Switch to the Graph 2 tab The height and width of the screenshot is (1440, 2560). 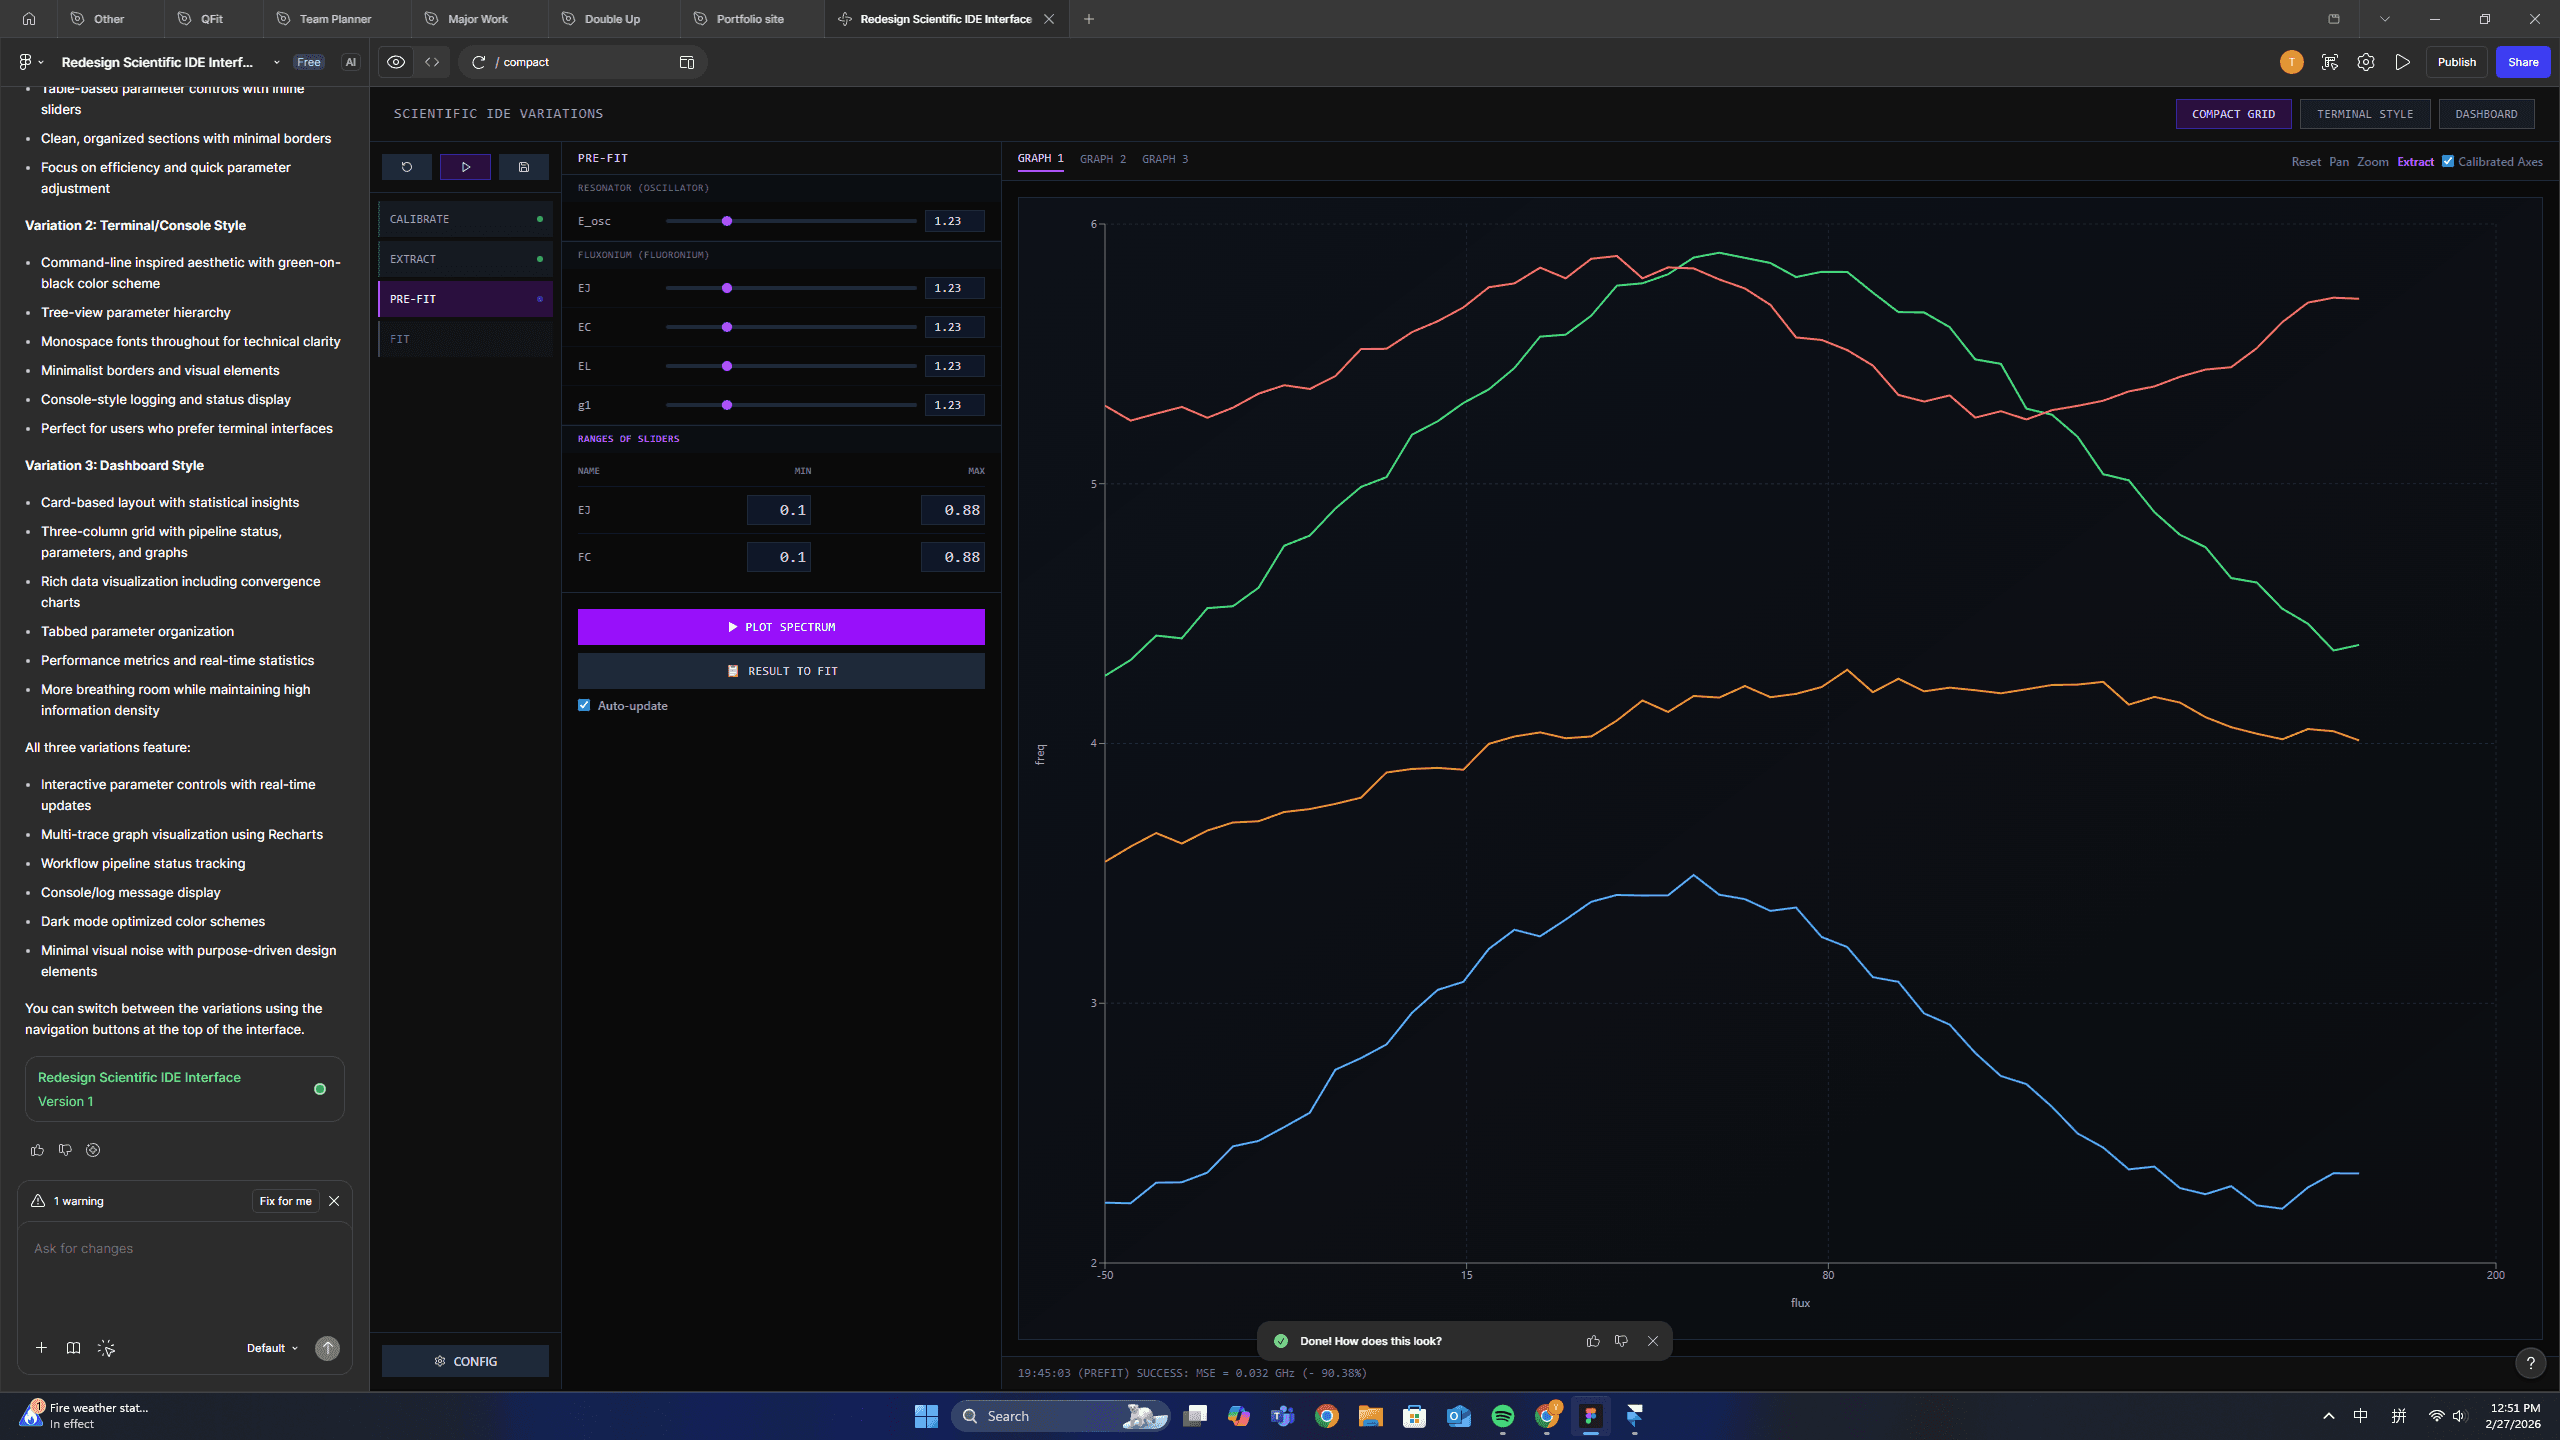[x=1102, y=159]
